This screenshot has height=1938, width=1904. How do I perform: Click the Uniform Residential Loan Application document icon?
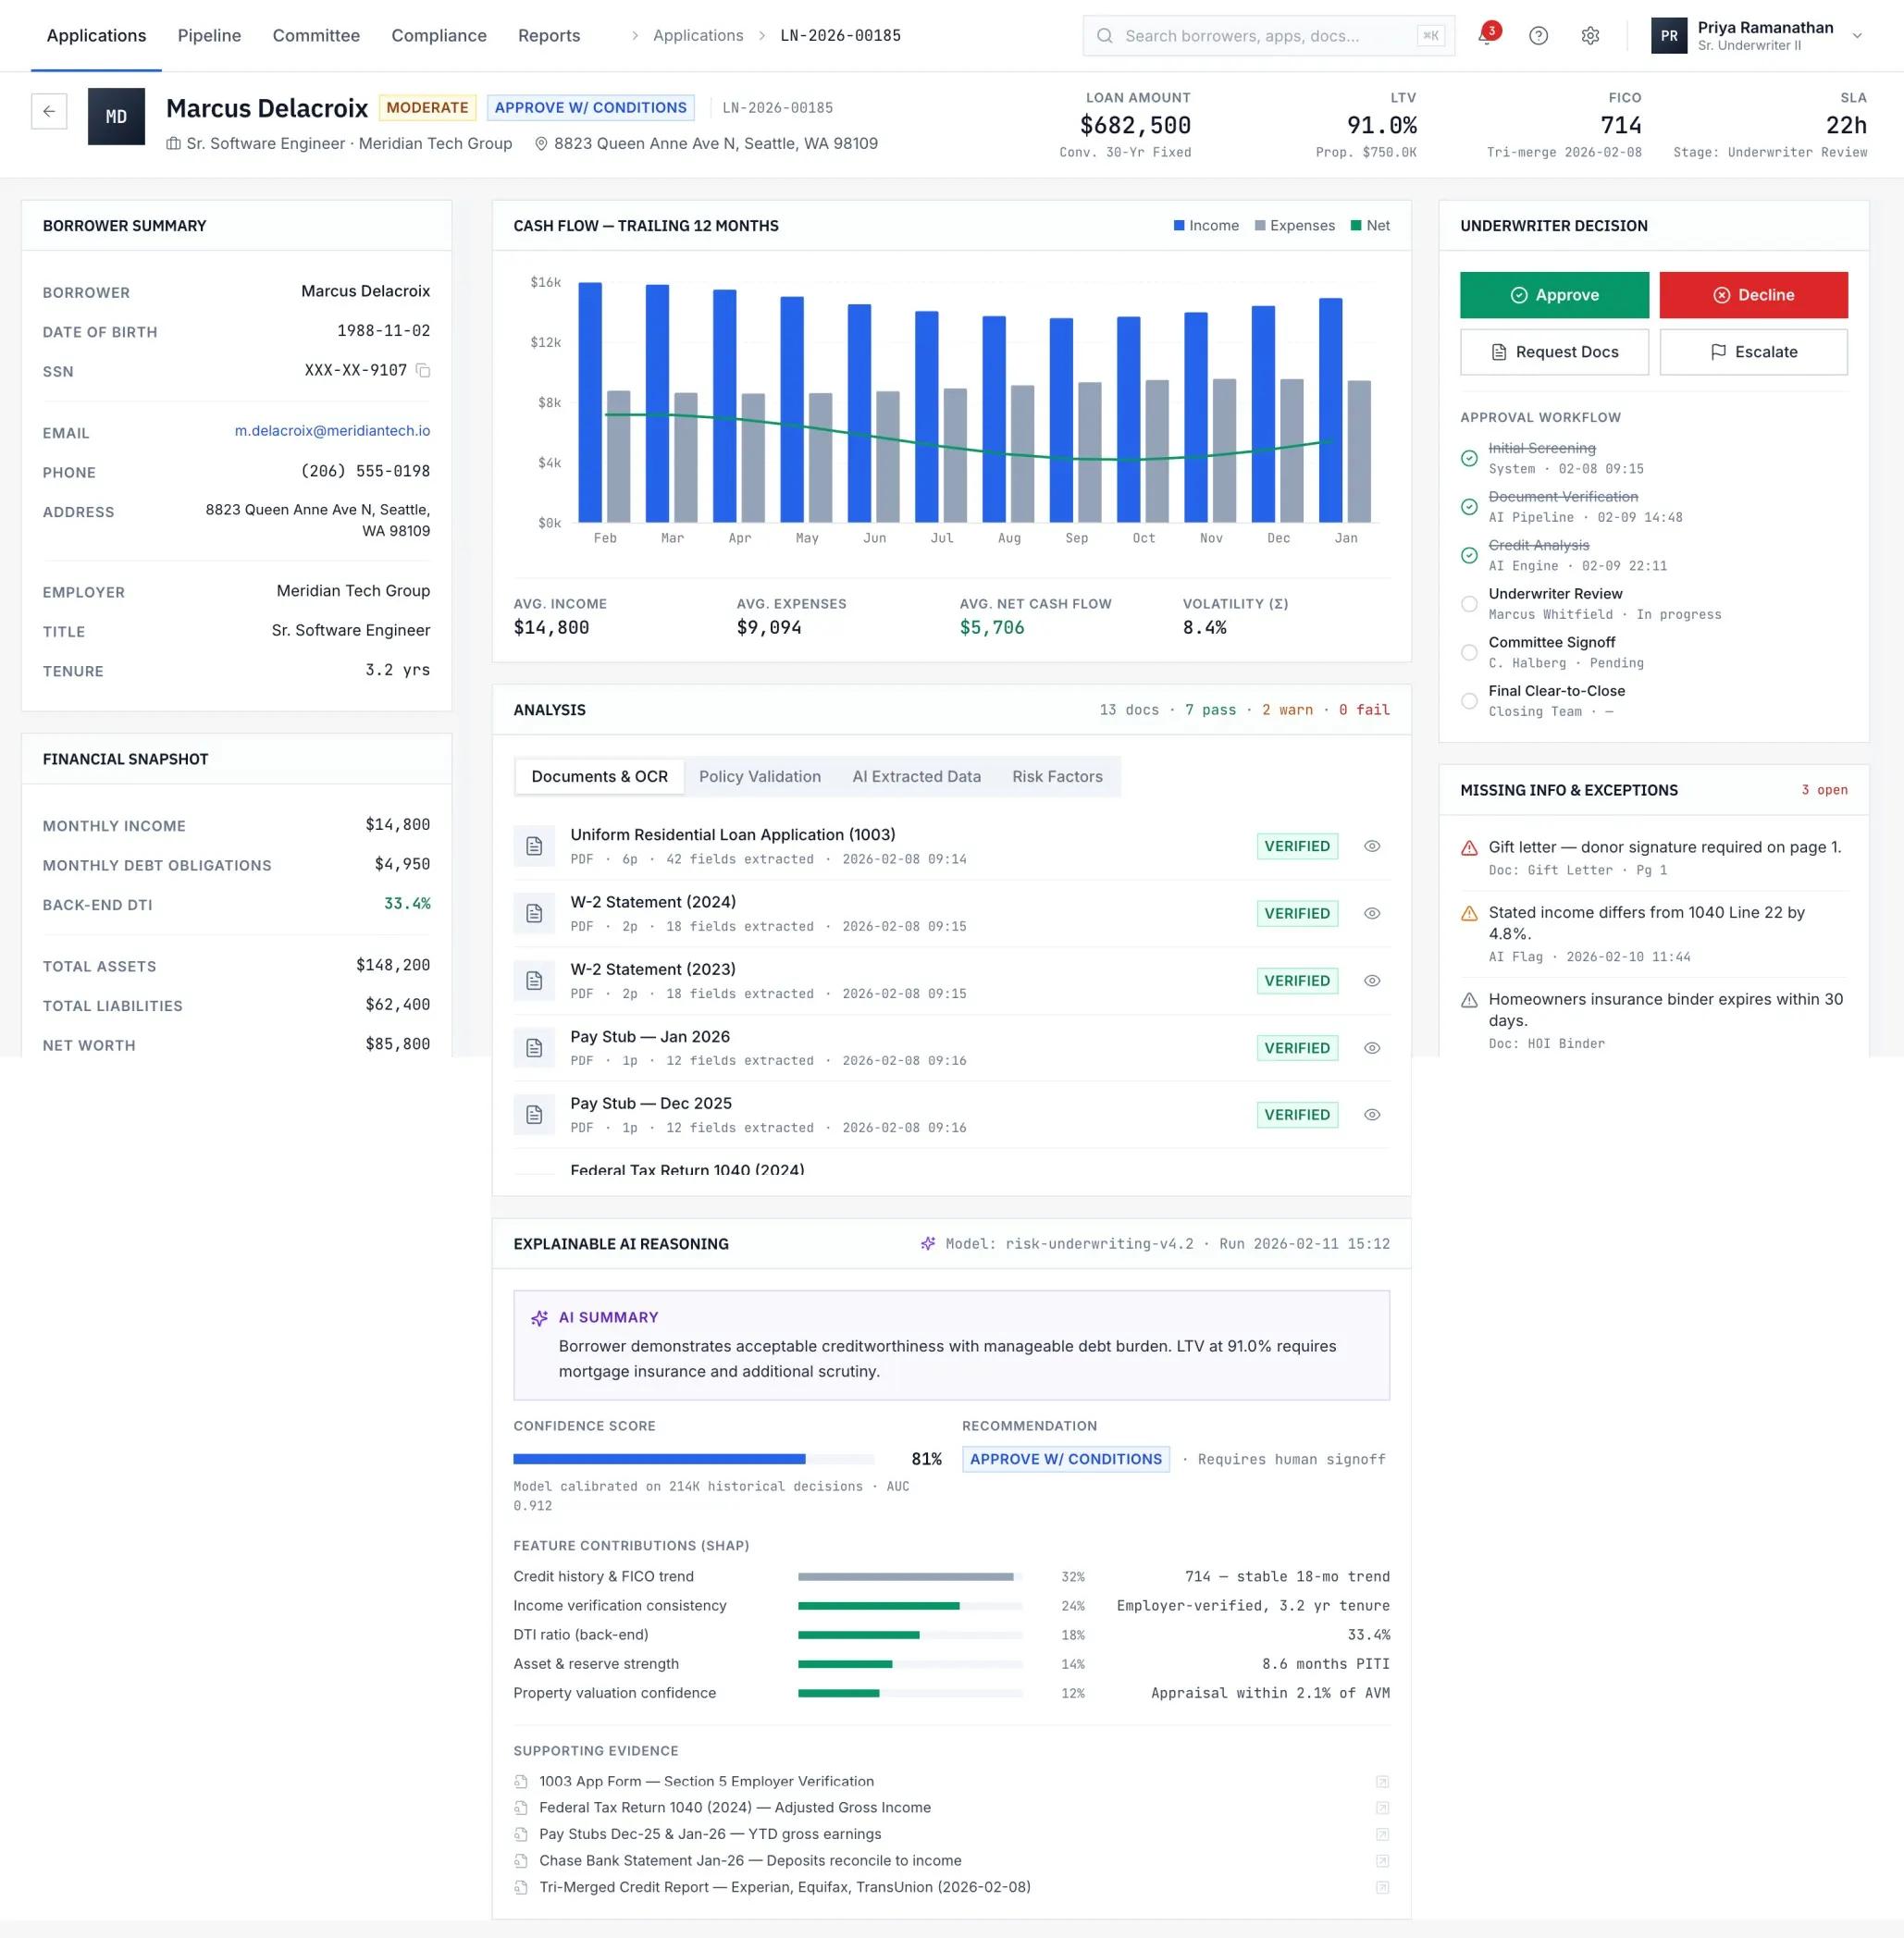pos(534,846)
